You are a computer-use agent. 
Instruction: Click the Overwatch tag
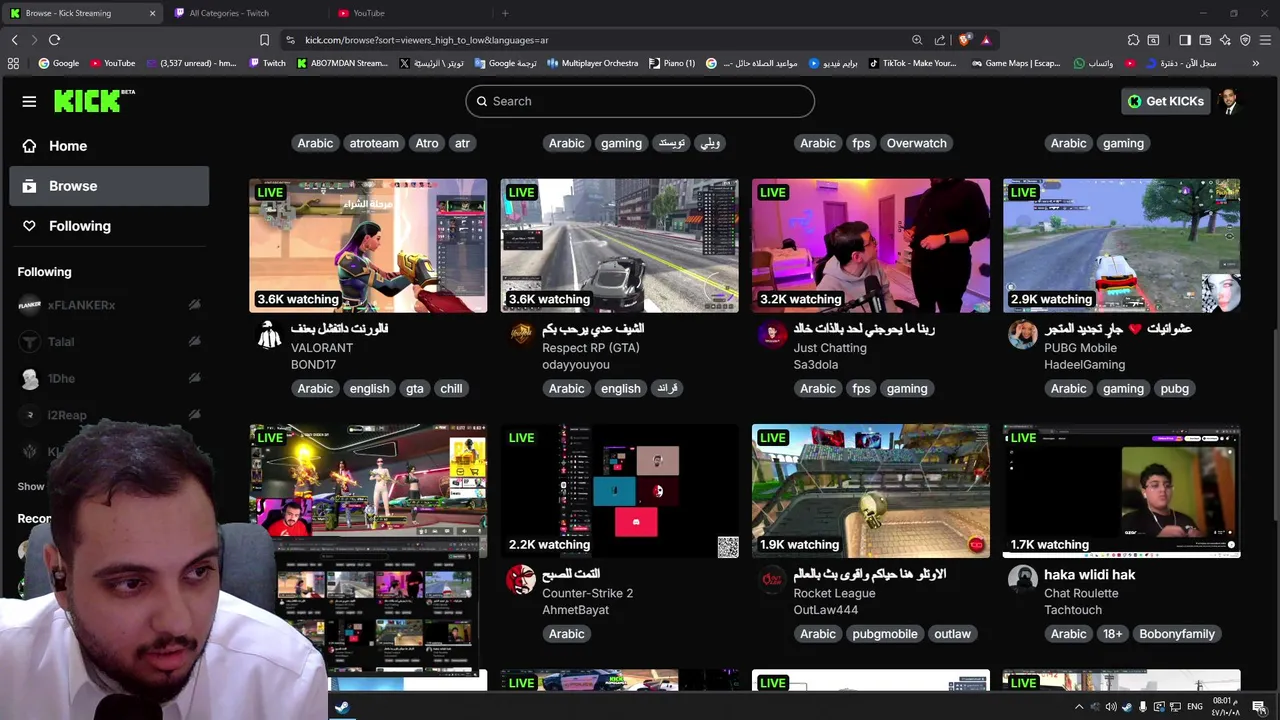916,143
